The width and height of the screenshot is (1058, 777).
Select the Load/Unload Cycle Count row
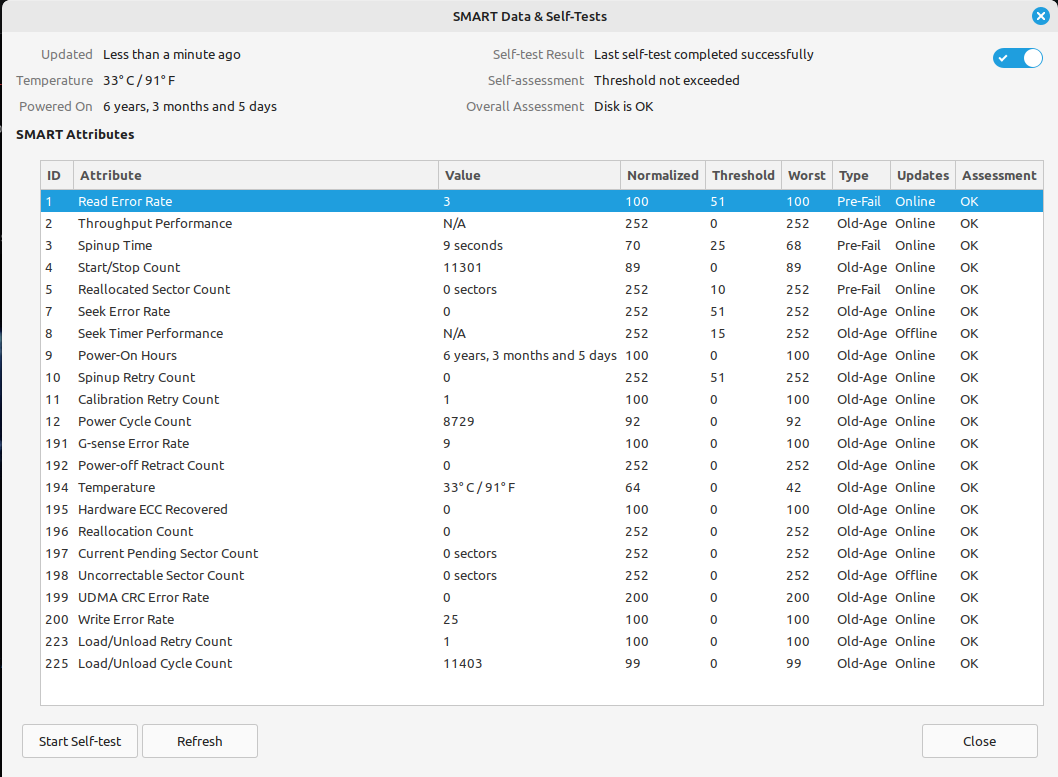[x=154, y=663]
